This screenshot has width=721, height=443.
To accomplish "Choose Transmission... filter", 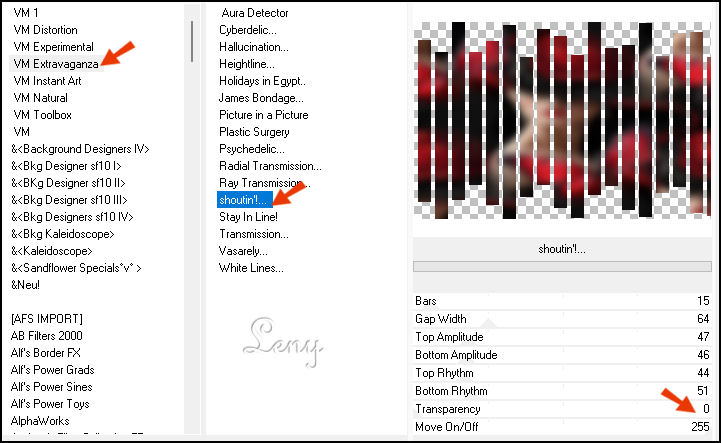I will [254, 234].
